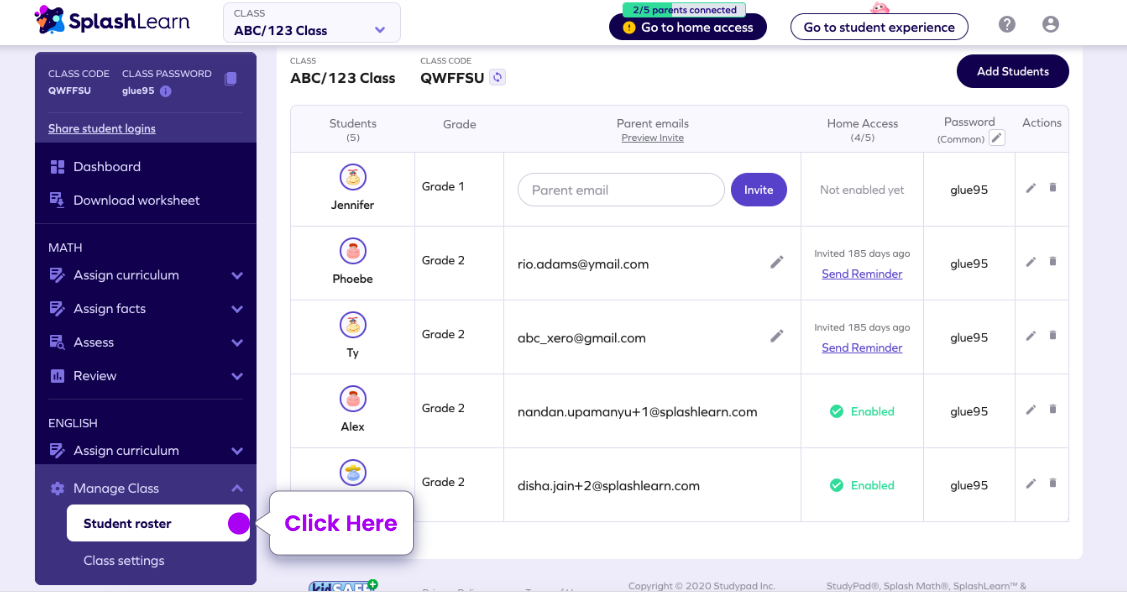
Task: Click Jennifer's Parent email field
Action: [621, 190]
